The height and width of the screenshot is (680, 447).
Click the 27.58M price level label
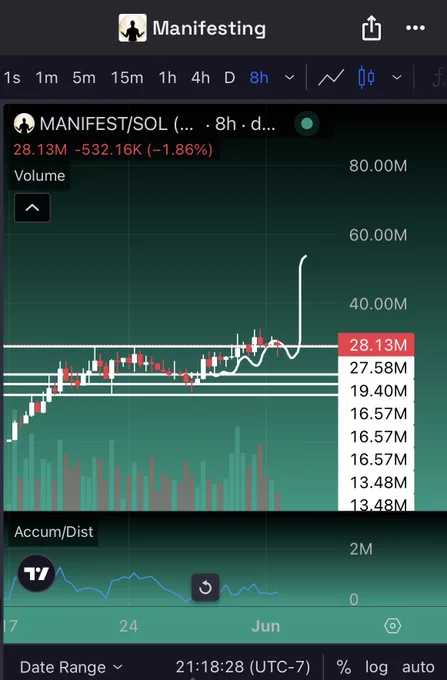378,368
